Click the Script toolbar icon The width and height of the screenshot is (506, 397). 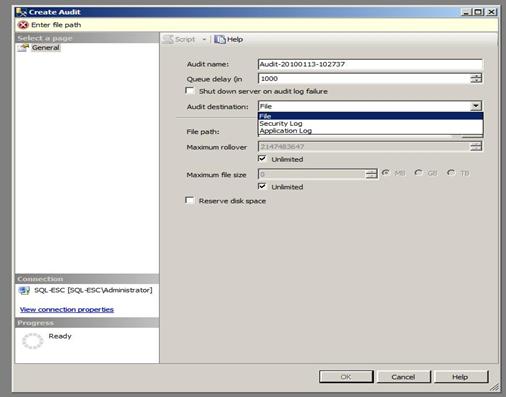[169, 39]
